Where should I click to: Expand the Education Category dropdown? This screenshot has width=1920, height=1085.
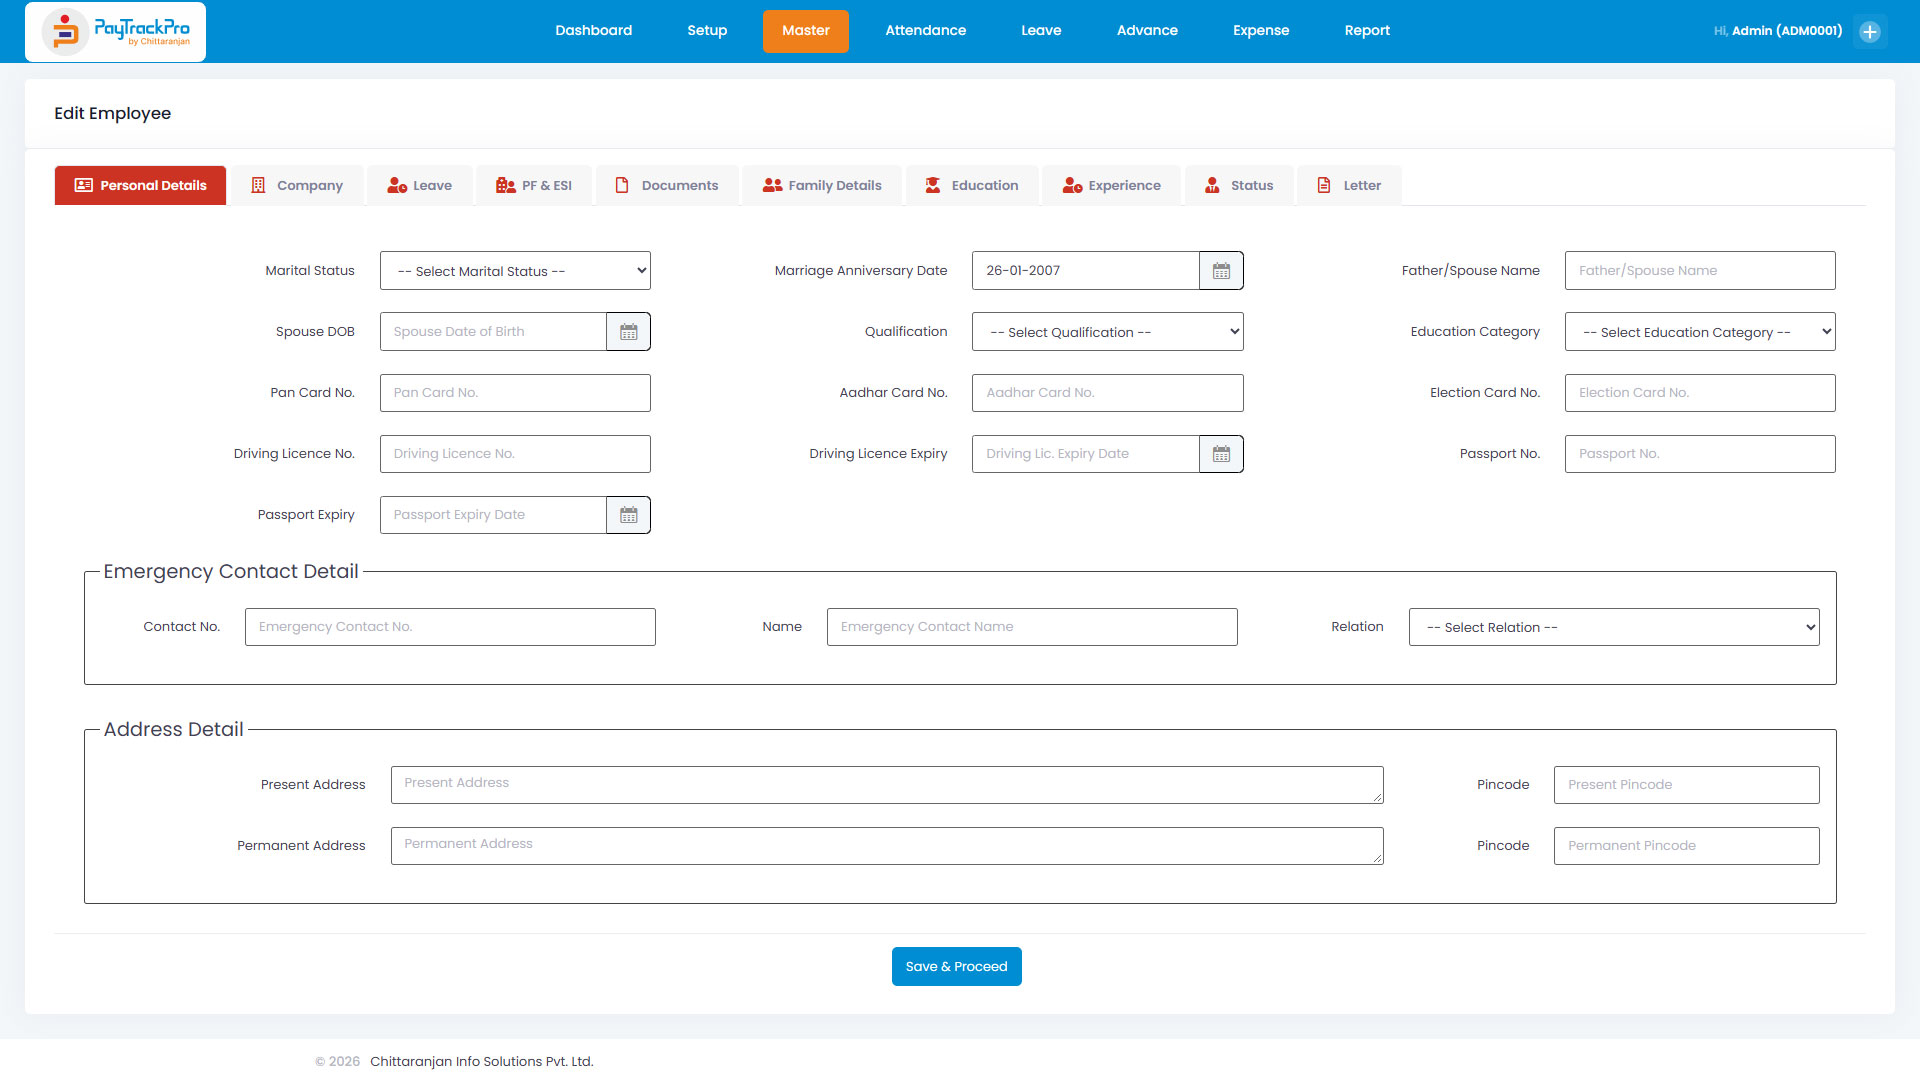(x=1700, y=332)
